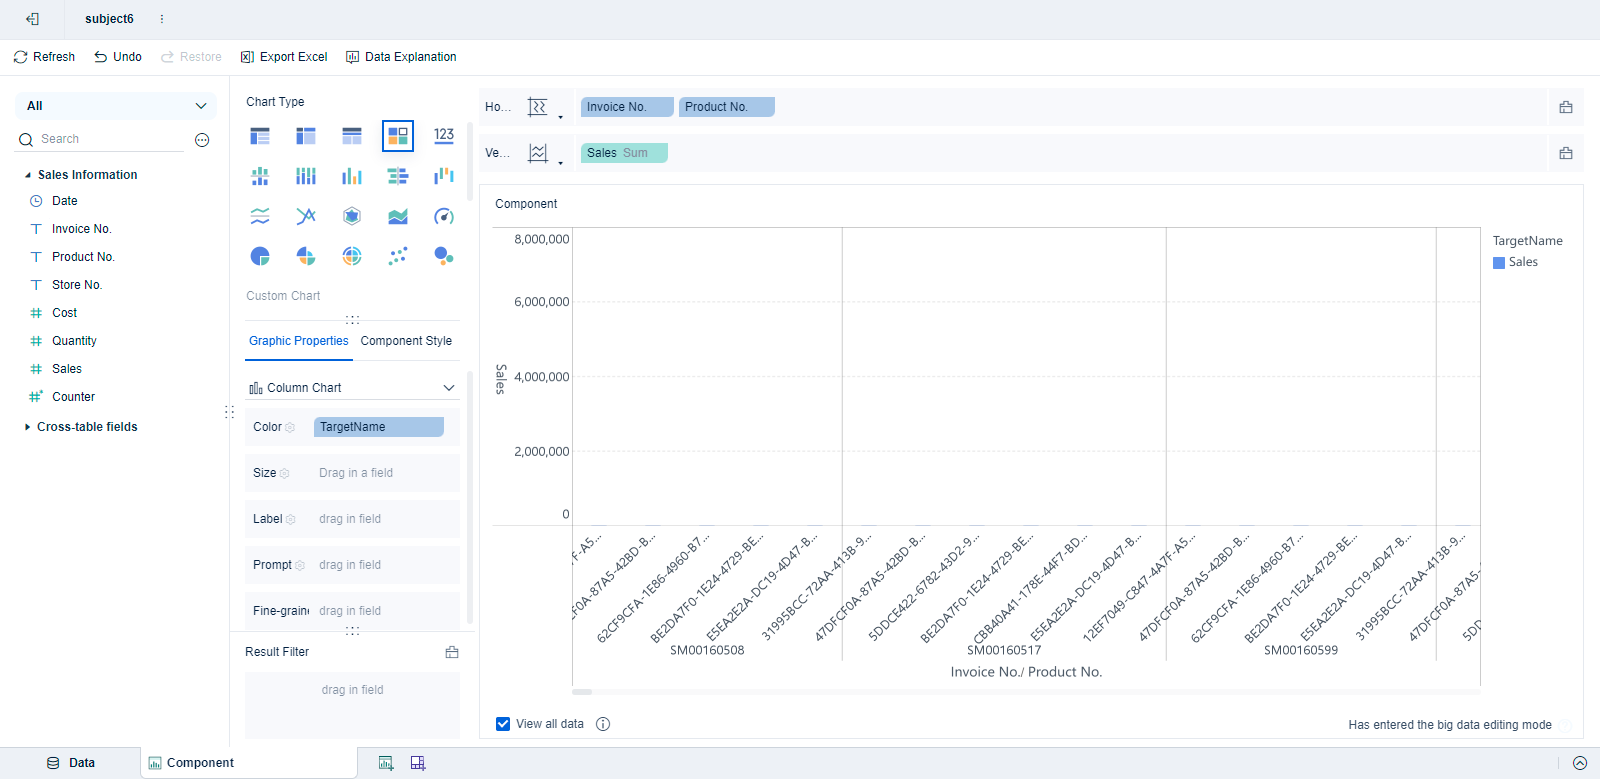Select the Store No. field
This screenshot has width=1600, height=779.
[77, 285]
